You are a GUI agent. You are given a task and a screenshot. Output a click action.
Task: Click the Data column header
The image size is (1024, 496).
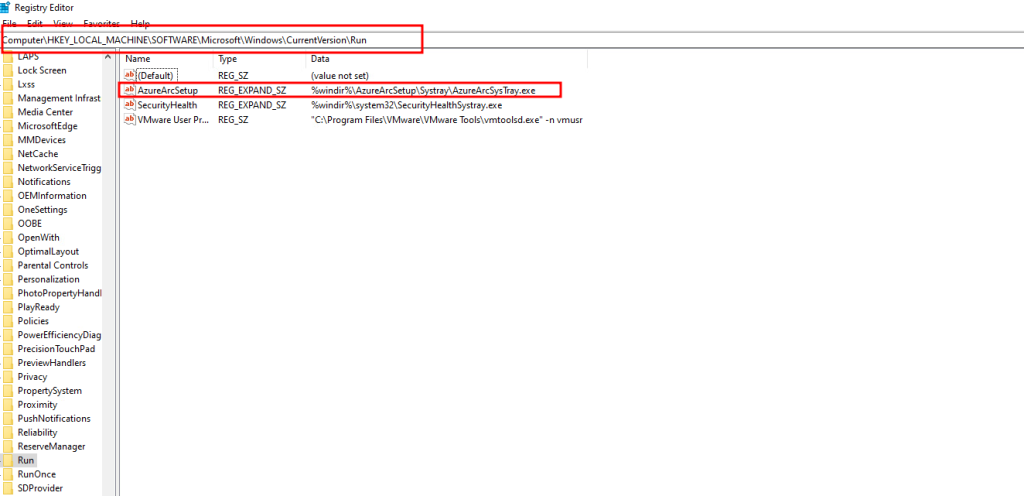[x=322, y=59]
